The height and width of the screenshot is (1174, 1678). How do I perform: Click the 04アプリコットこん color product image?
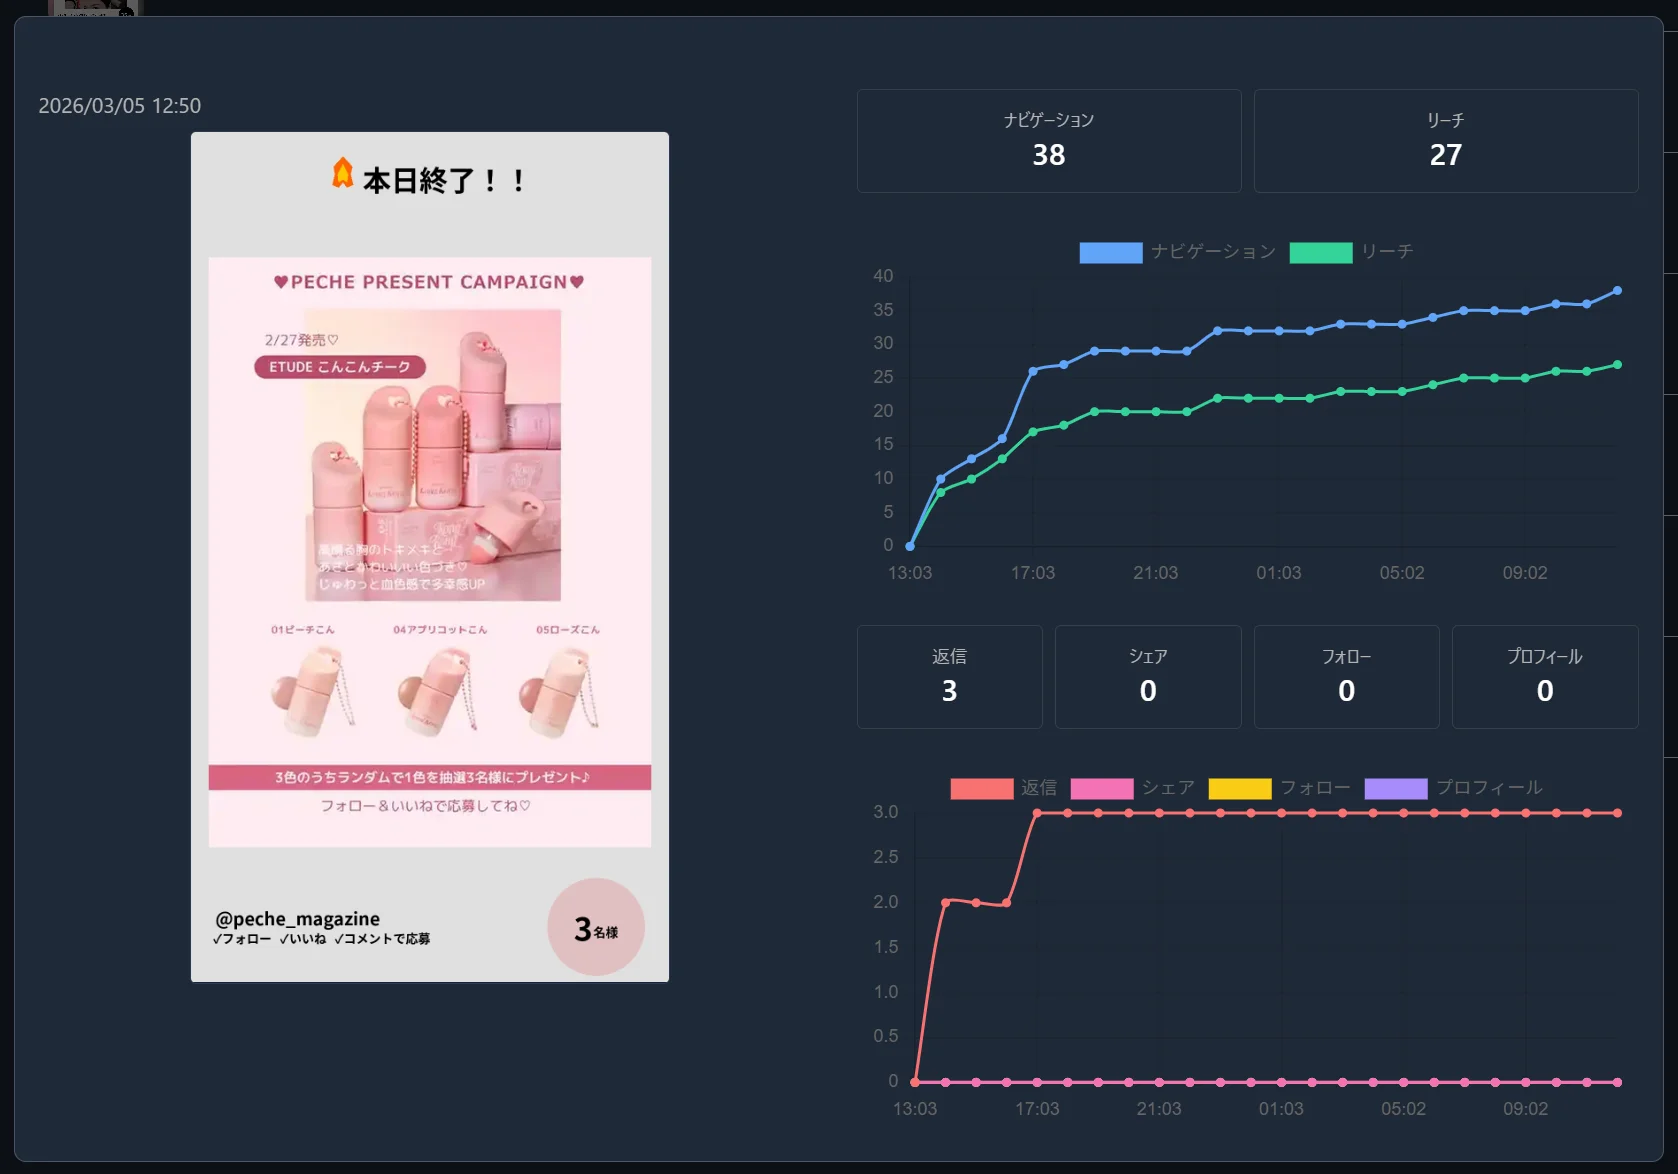tap(437, 692)
